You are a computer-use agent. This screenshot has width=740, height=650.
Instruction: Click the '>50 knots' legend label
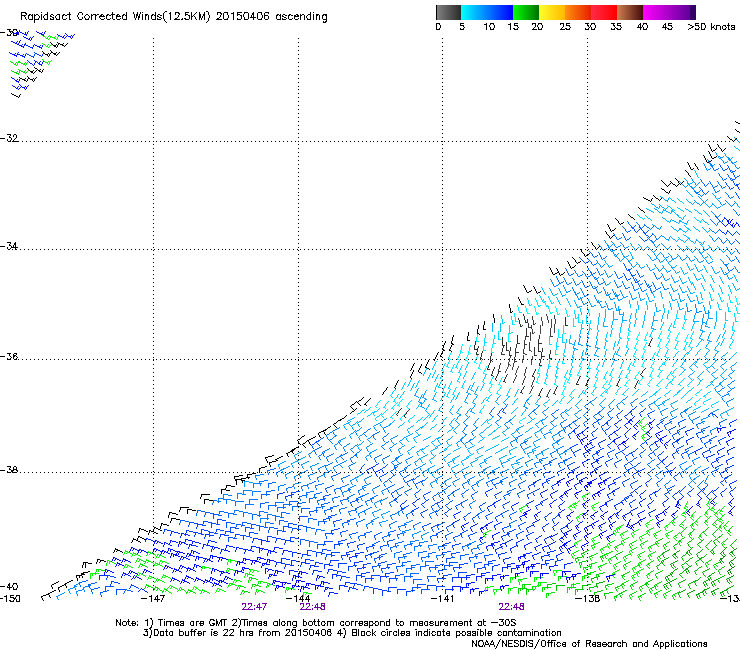point(711,27)
